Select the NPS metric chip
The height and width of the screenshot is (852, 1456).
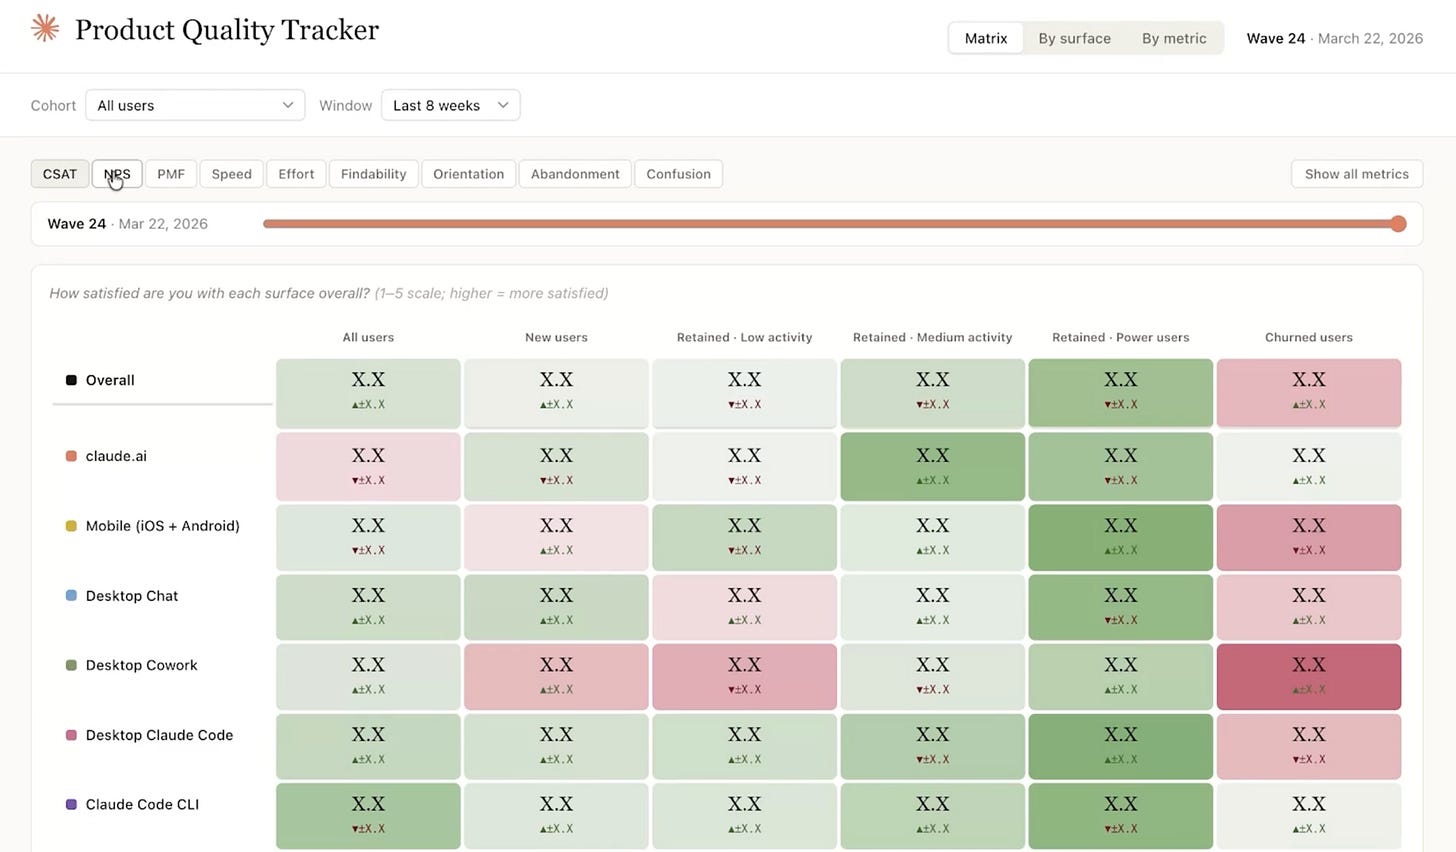pyautogui.click(x=117, y=174)
